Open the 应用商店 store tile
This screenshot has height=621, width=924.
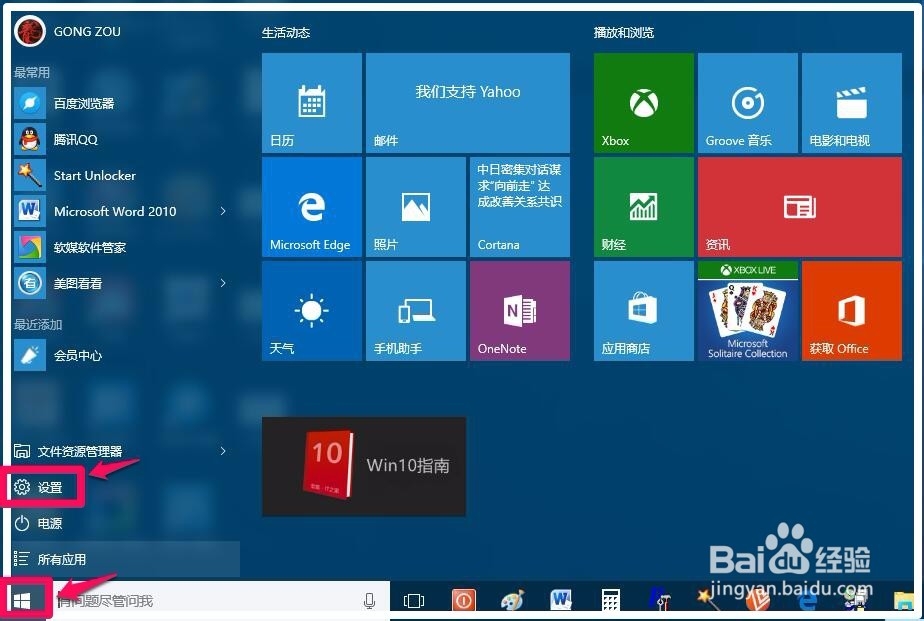click(643, 310)
